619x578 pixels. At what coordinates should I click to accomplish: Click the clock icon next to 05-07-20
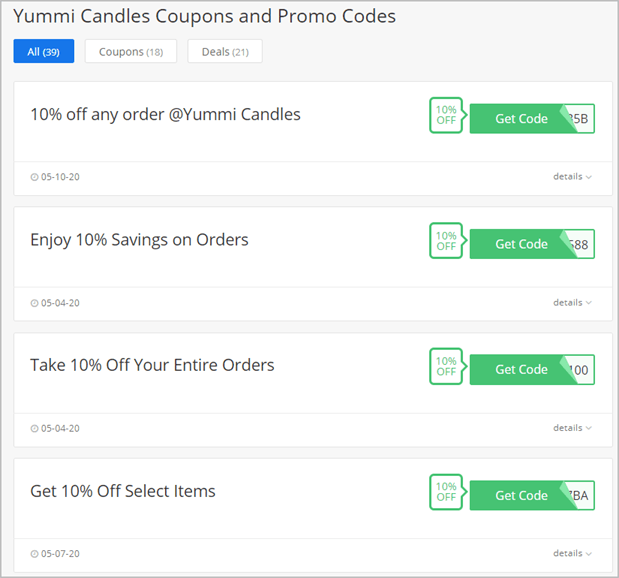point(34,554)
